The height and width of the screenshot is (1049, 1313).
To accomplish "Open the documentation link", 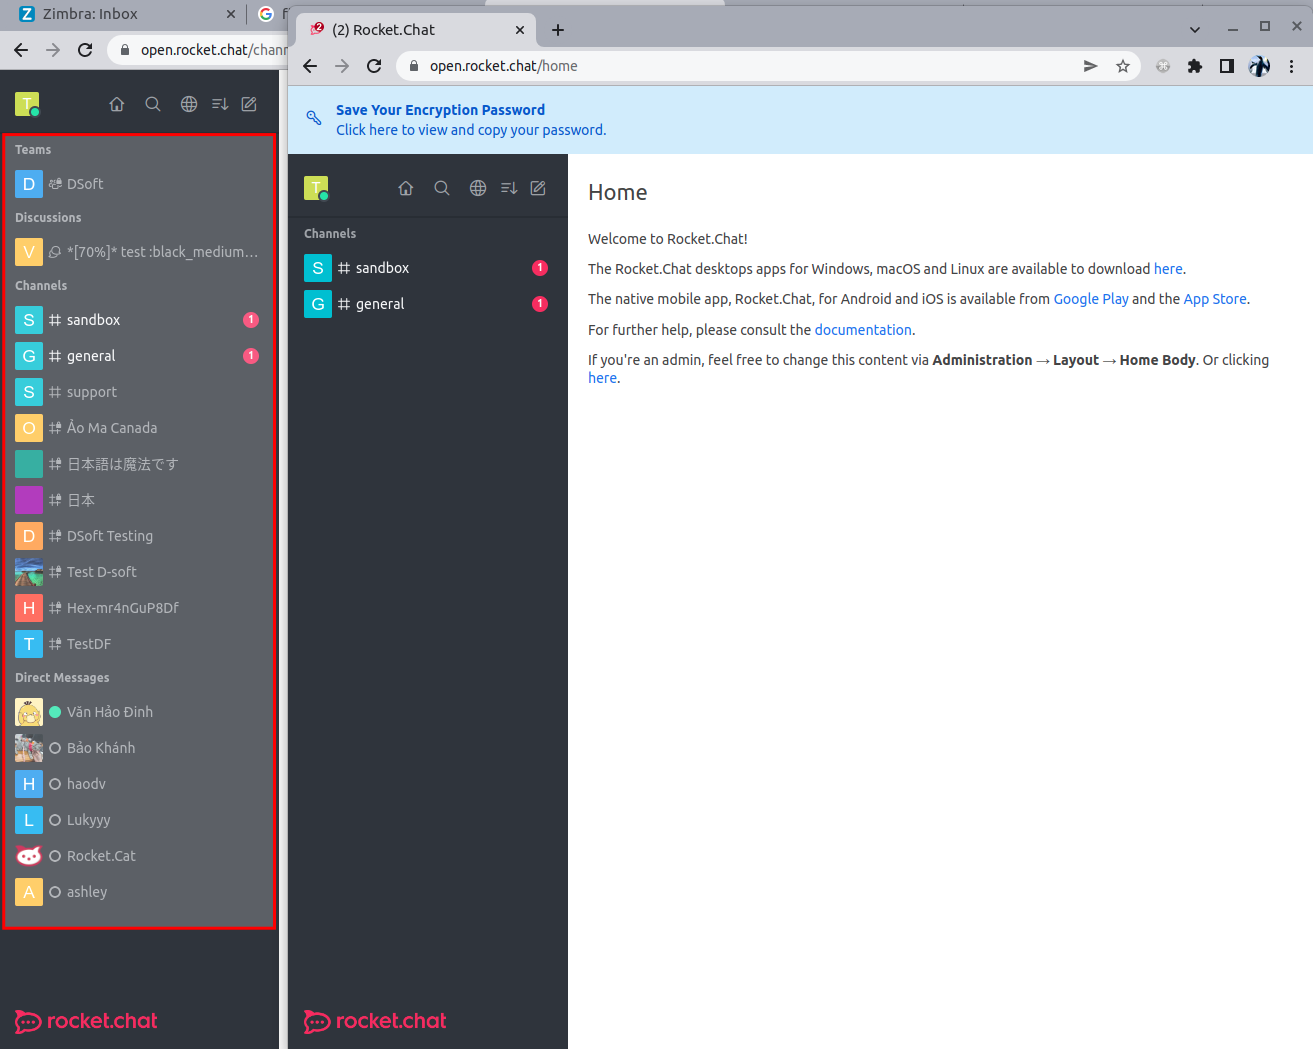I will coord(863,330).
